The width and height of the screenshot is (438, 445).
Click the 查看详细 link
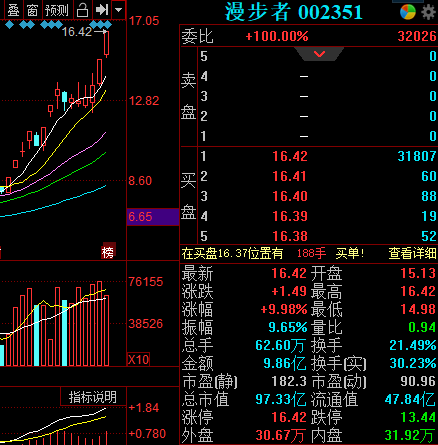click(x=412, y=254)
